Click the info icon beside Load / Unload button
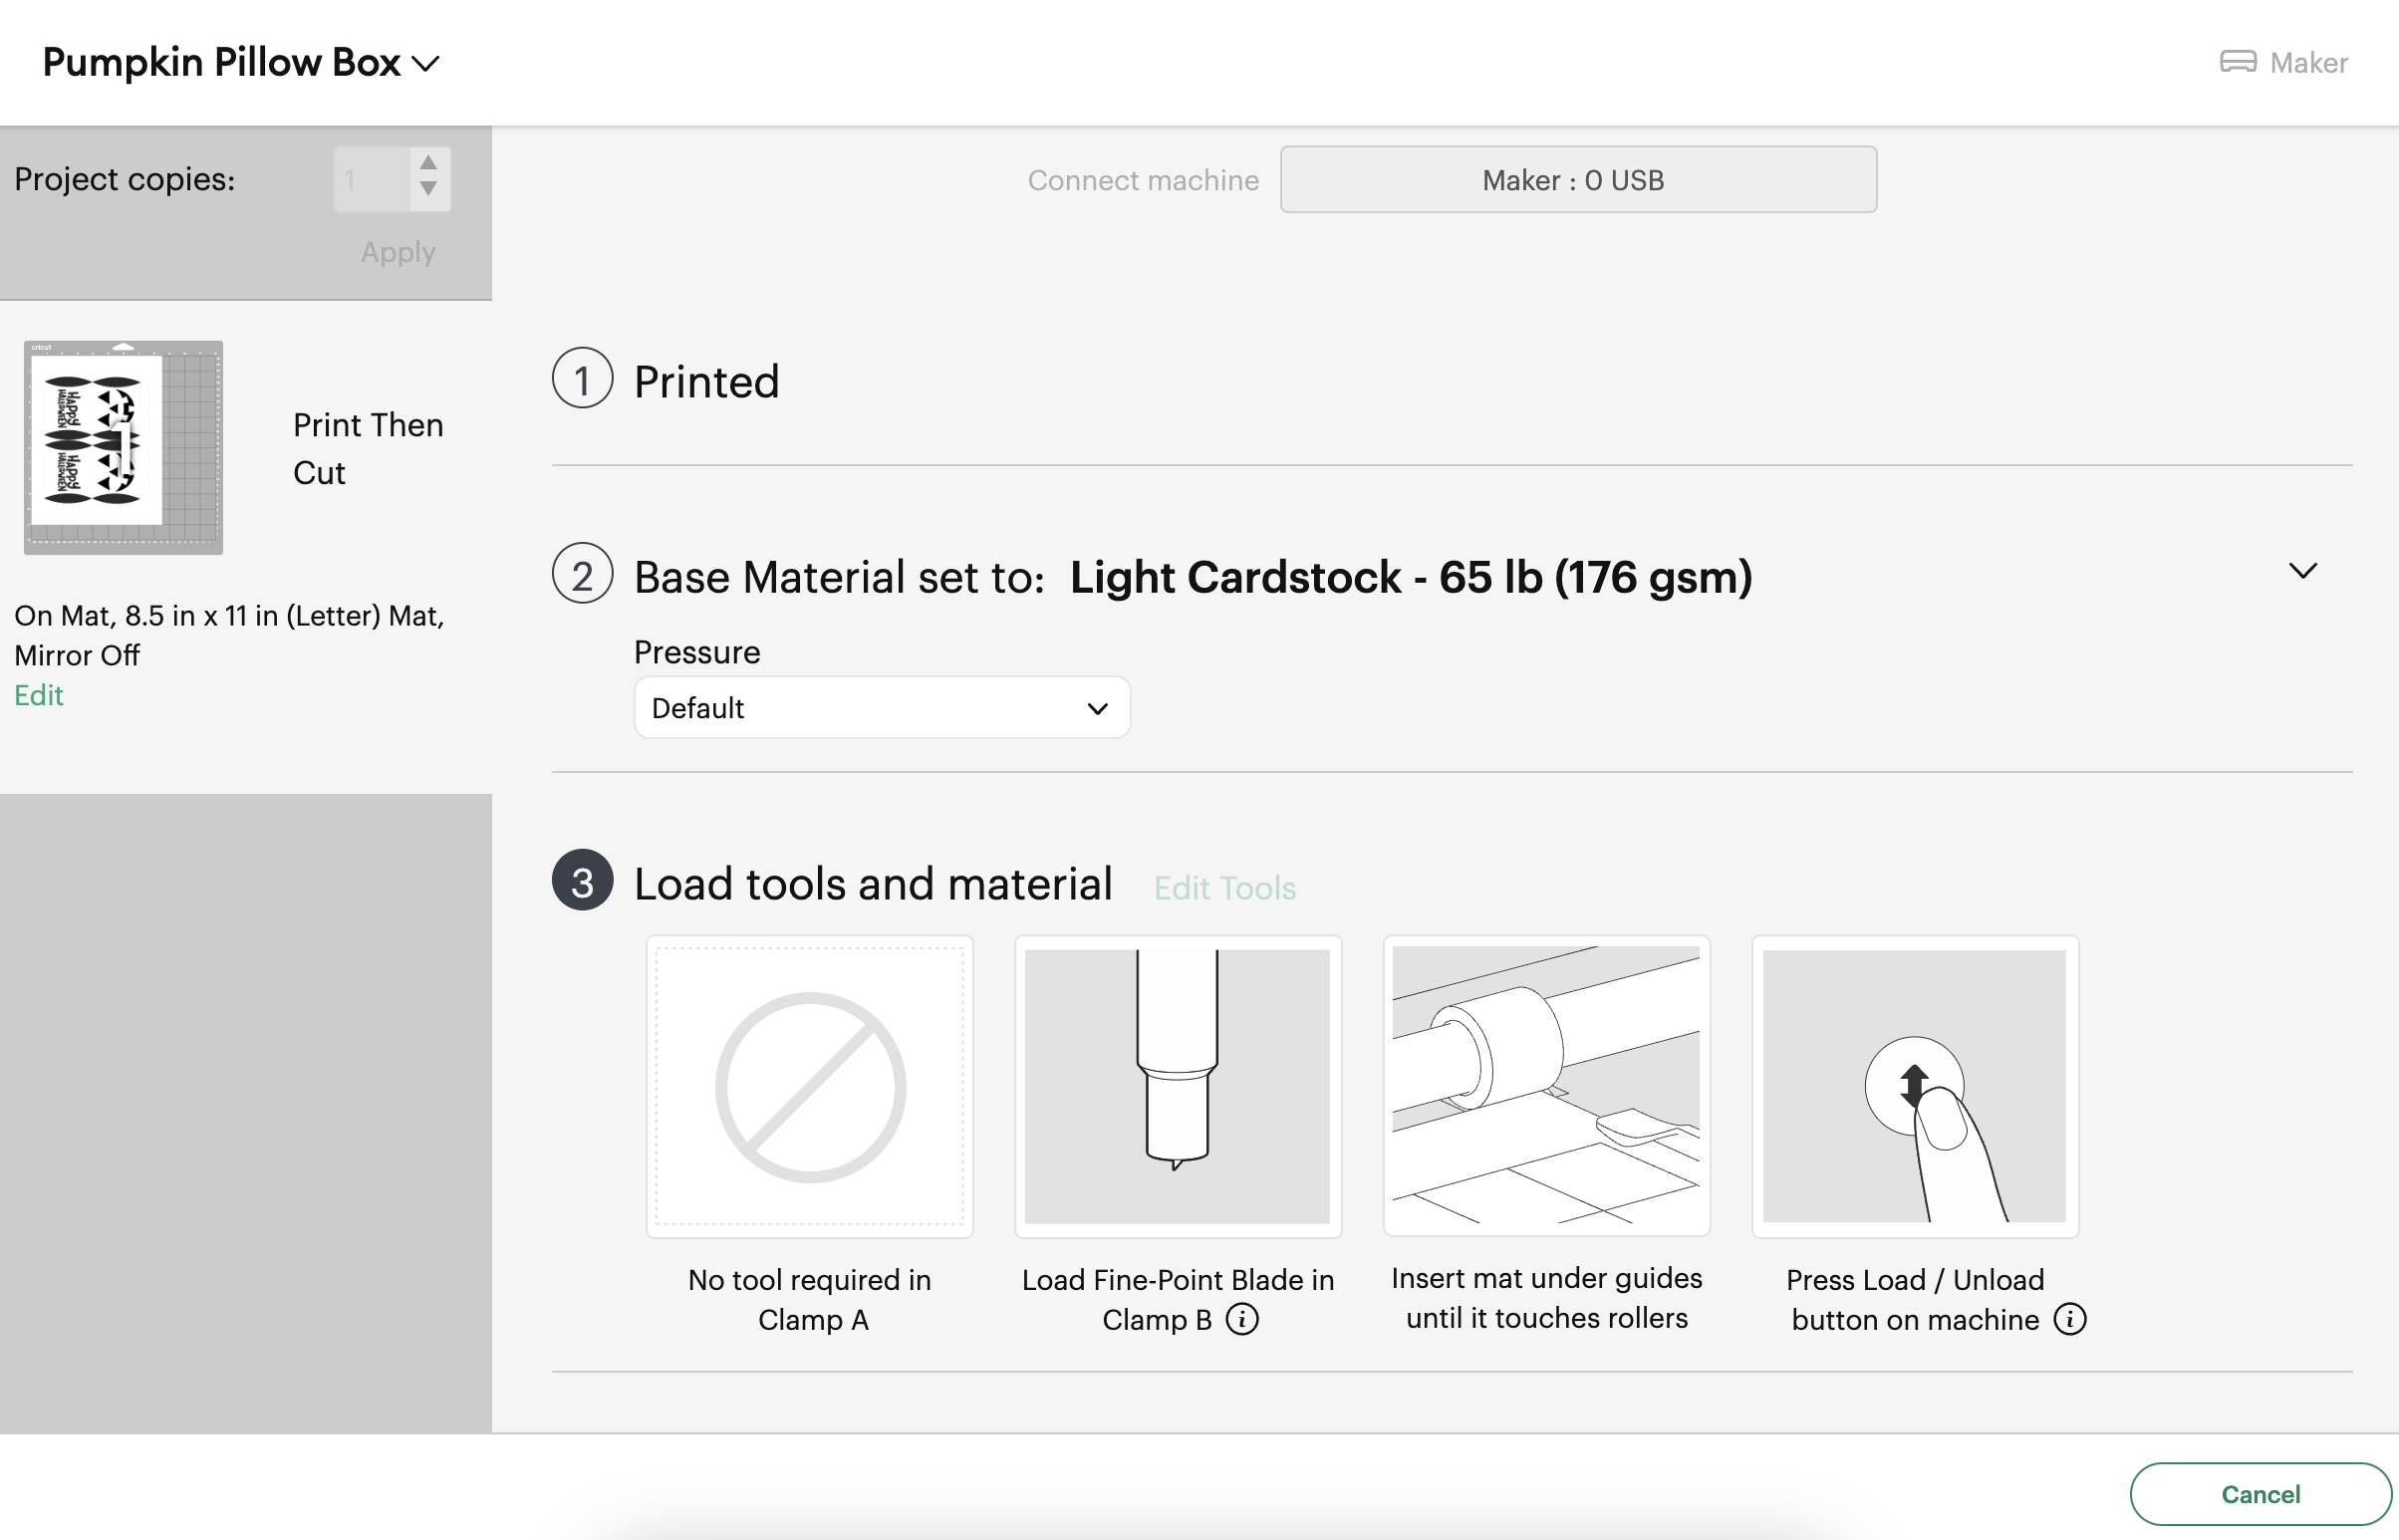 tap(2070, 1319)
